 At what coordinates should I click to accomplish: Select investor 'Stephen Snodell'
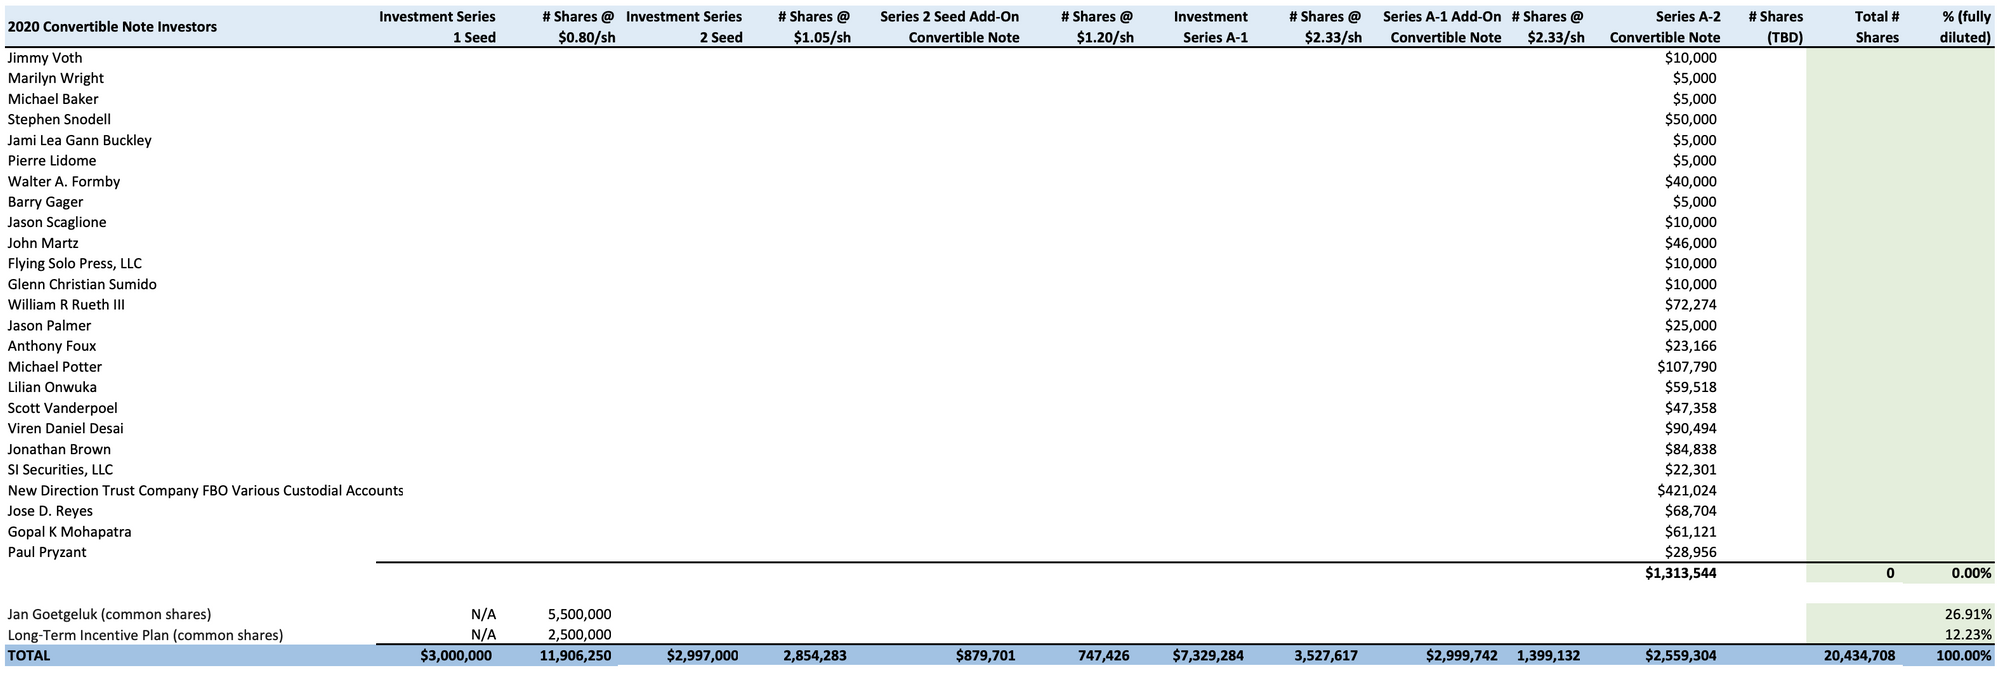pyautogui.click(x=59, y=119)
